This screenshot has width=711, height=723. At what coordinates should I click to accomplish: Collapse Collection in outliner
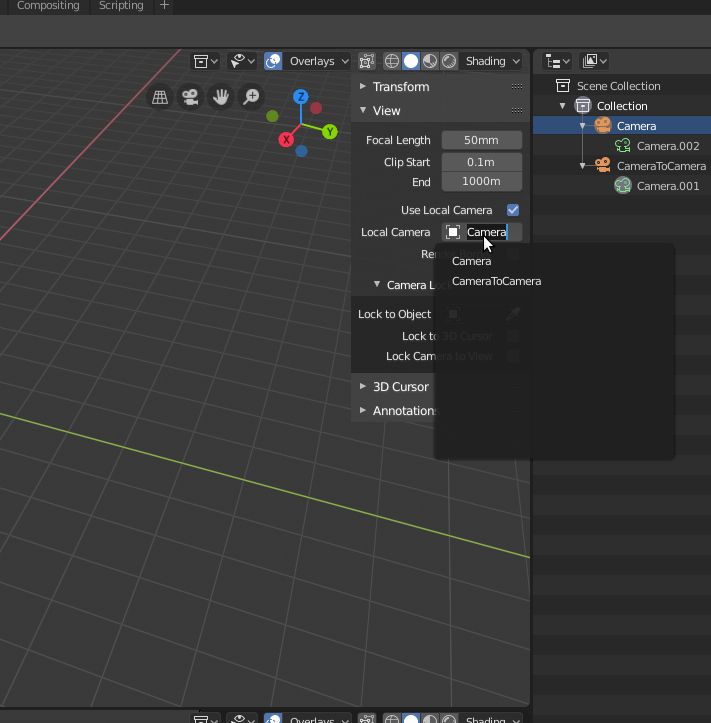click(x=563, y=106)
